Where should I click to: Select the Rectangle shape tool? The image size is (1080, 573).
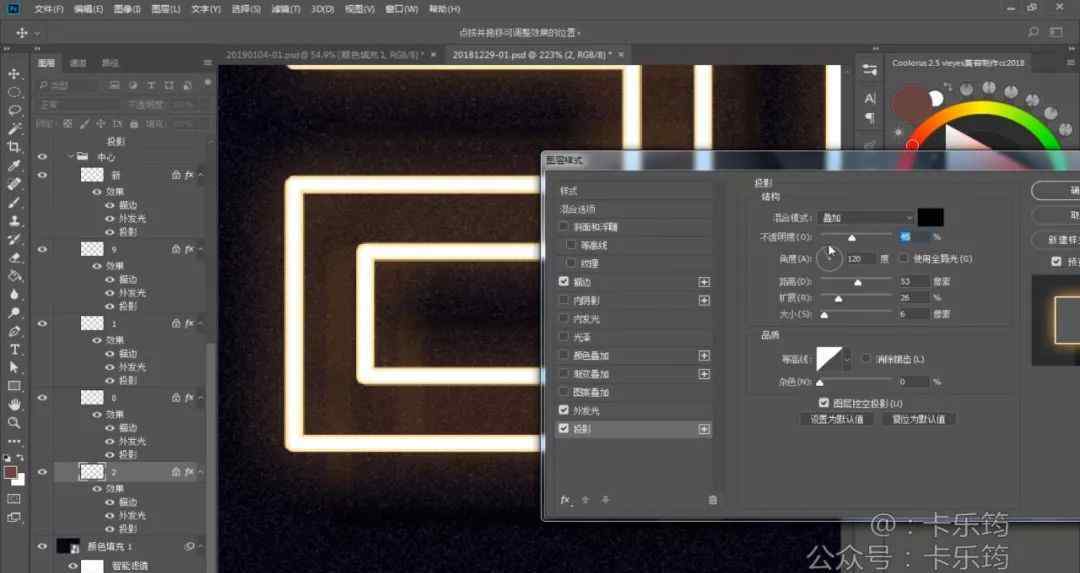(14, 386)
